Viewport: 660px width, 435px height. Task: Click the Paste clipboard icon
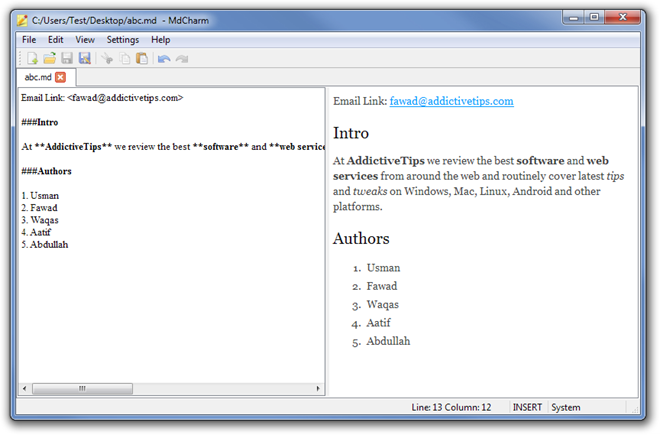(142, 59)
